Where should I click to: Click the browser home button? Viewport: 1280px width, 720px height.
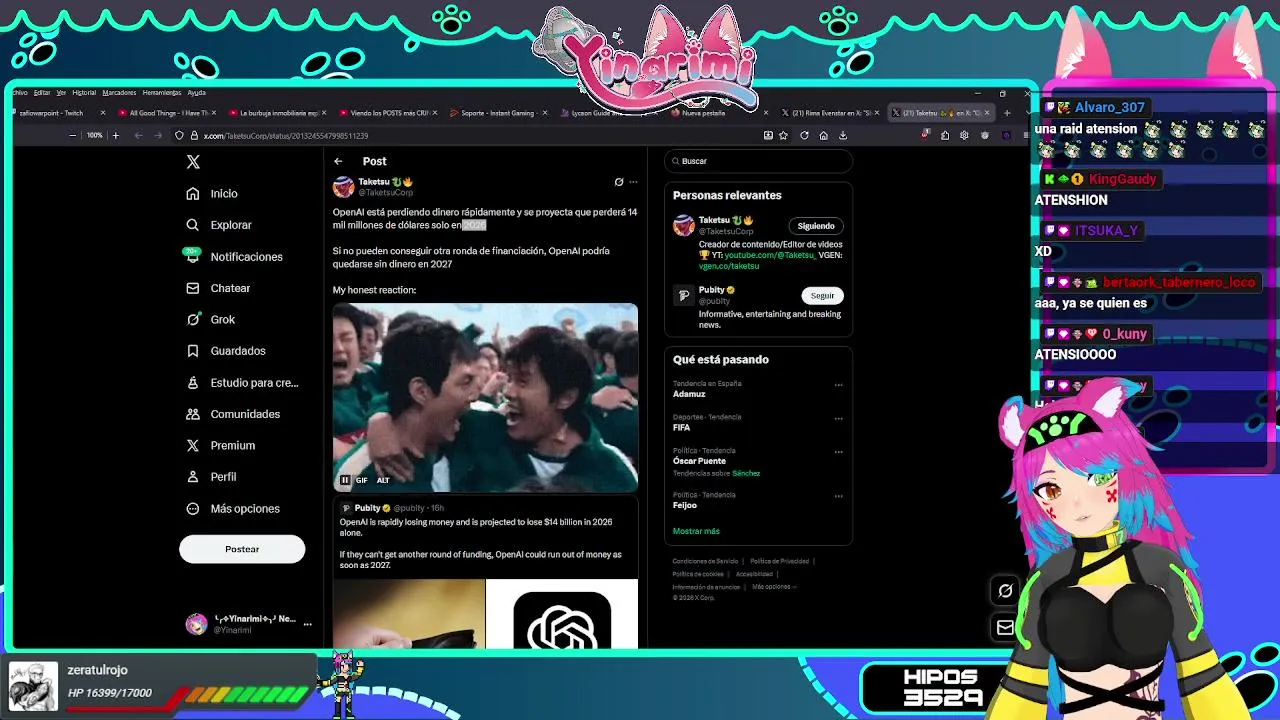pyautogui.click(x=823, y=135)
